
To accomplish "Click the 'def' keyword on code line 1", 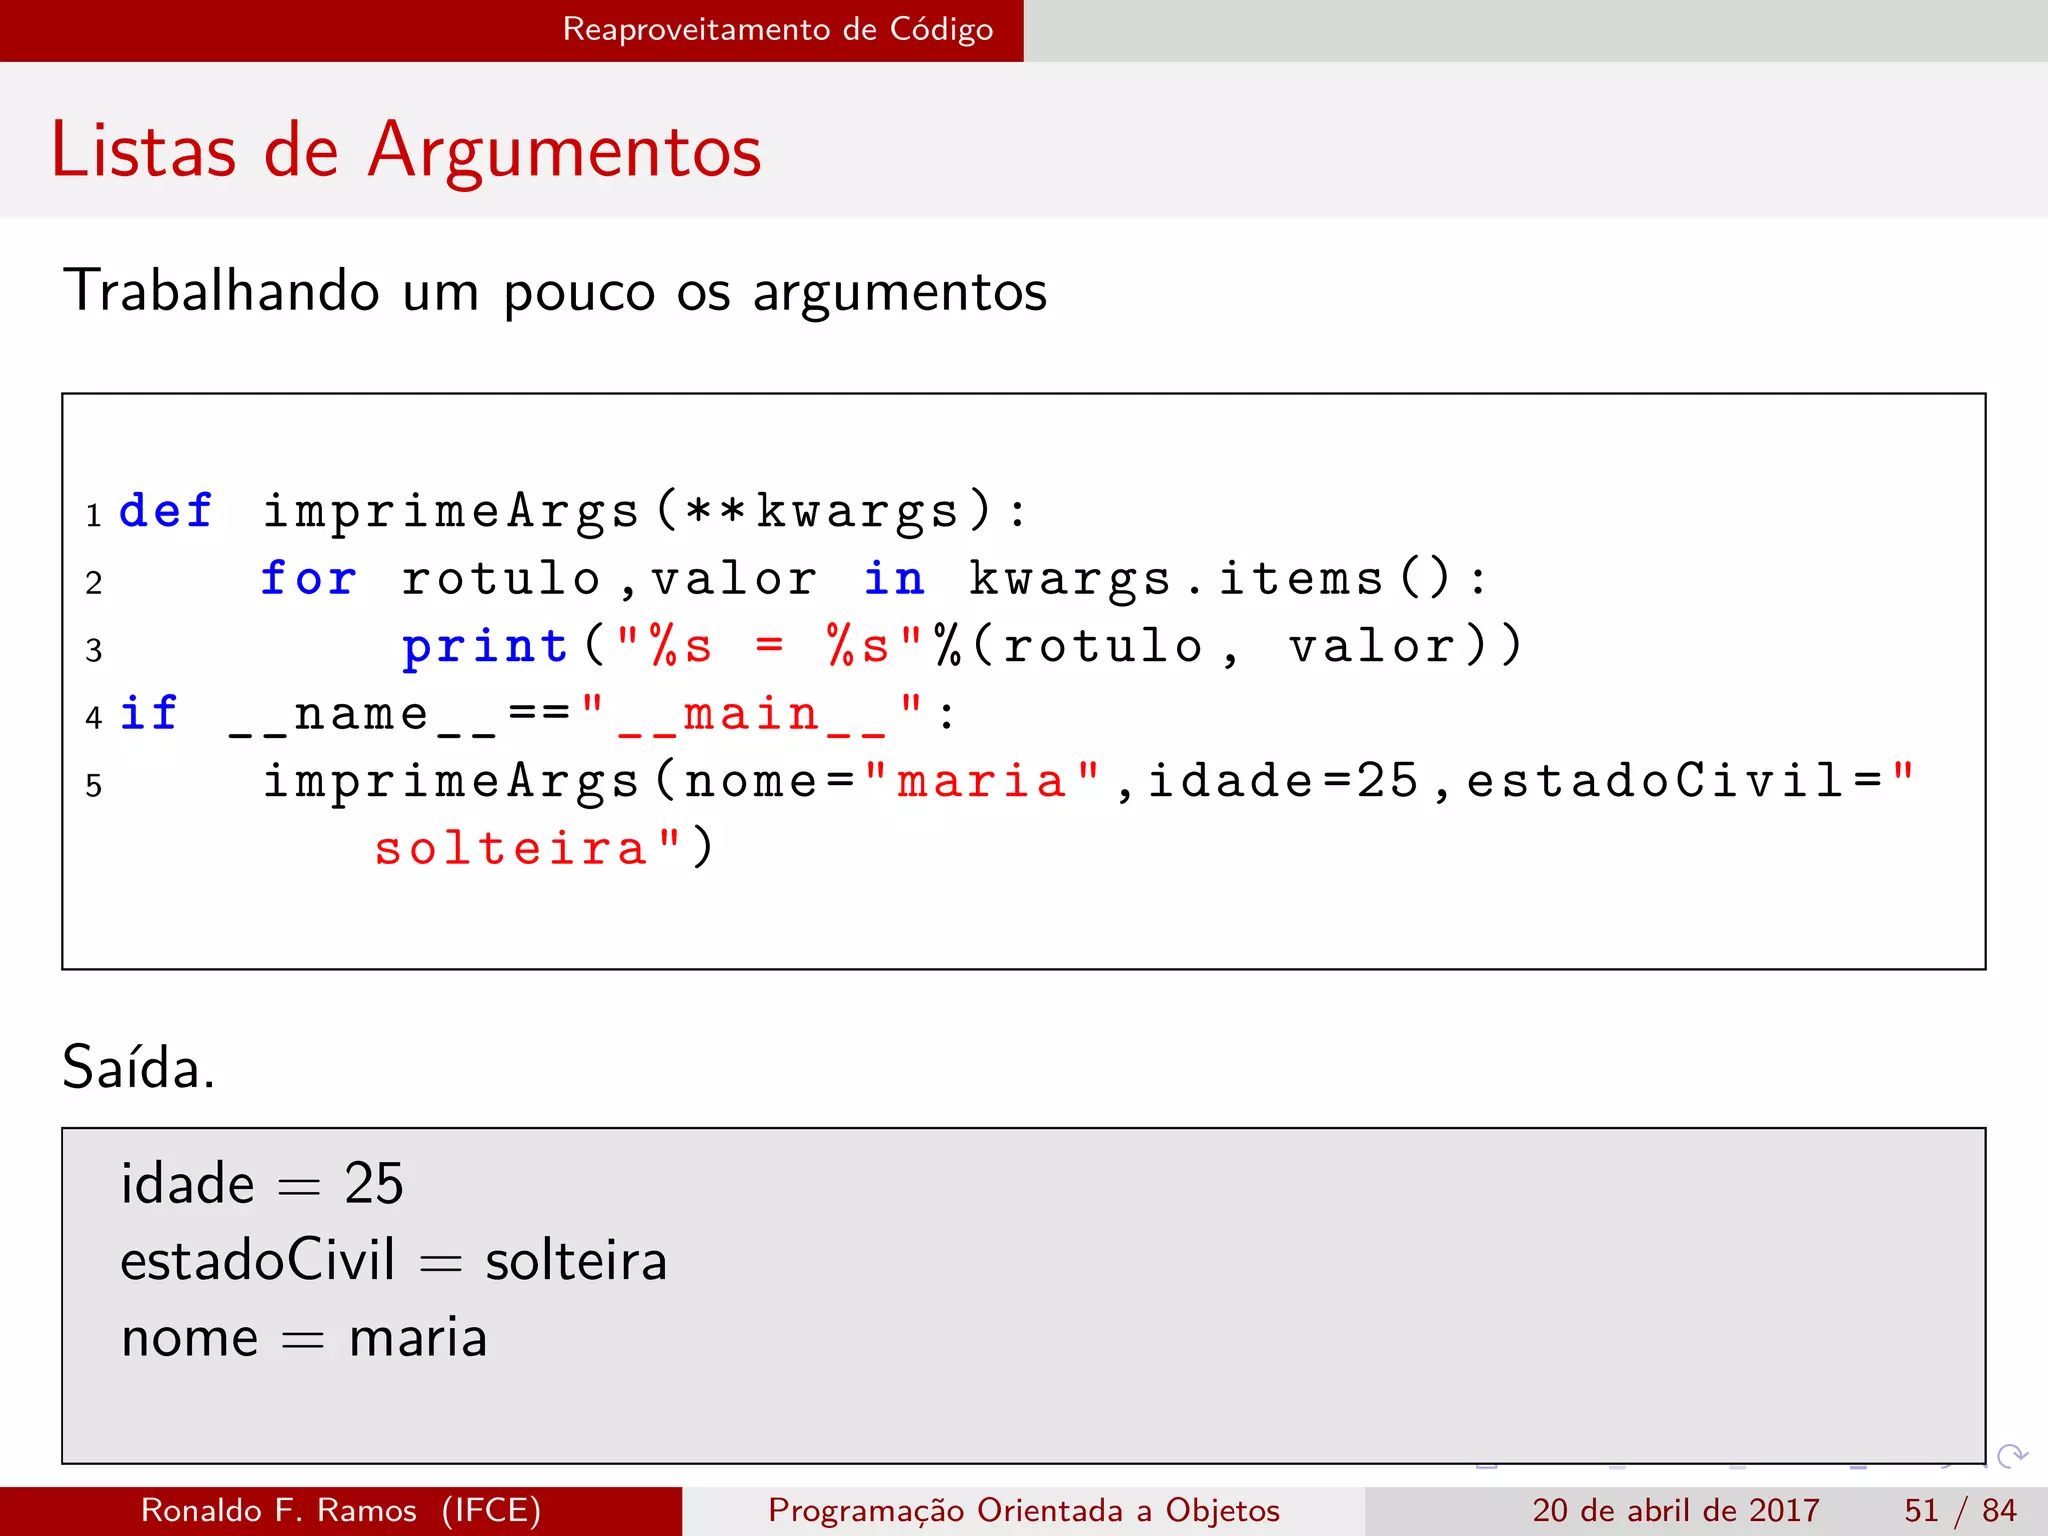I will (x=165, y=511).
